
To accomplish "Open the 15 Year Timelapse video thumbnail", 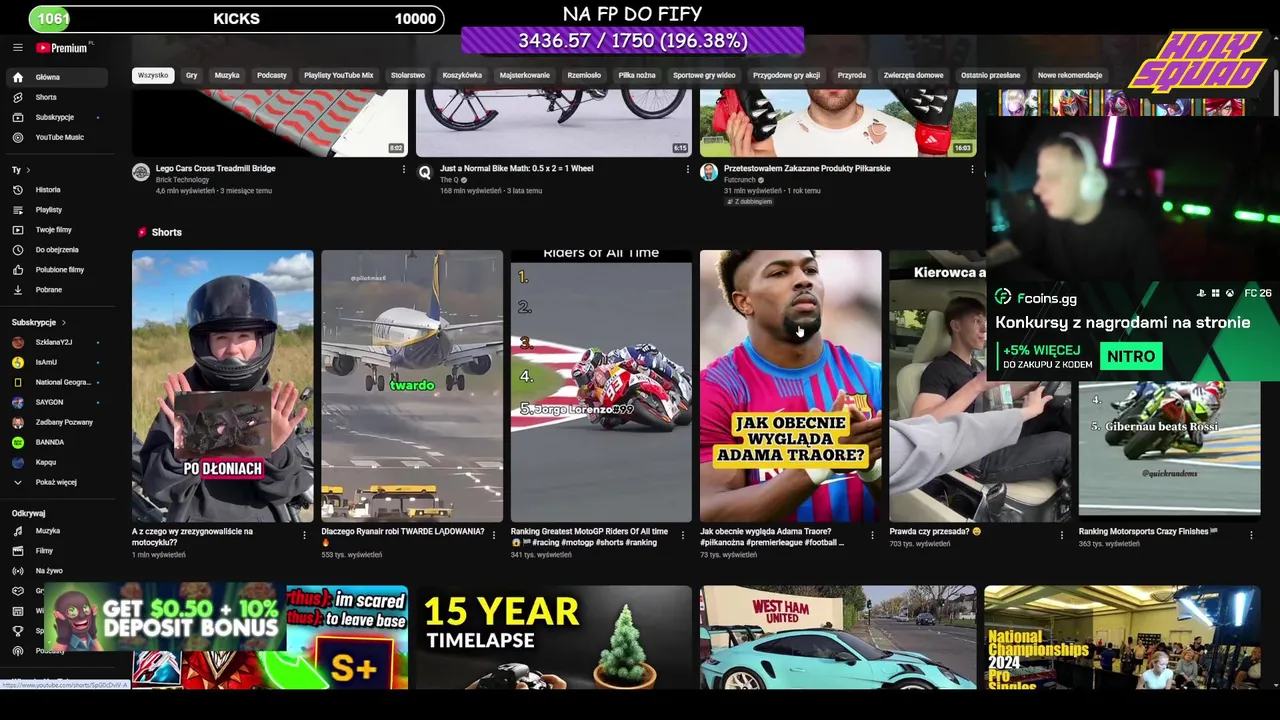I will click(x=554, y=637).
